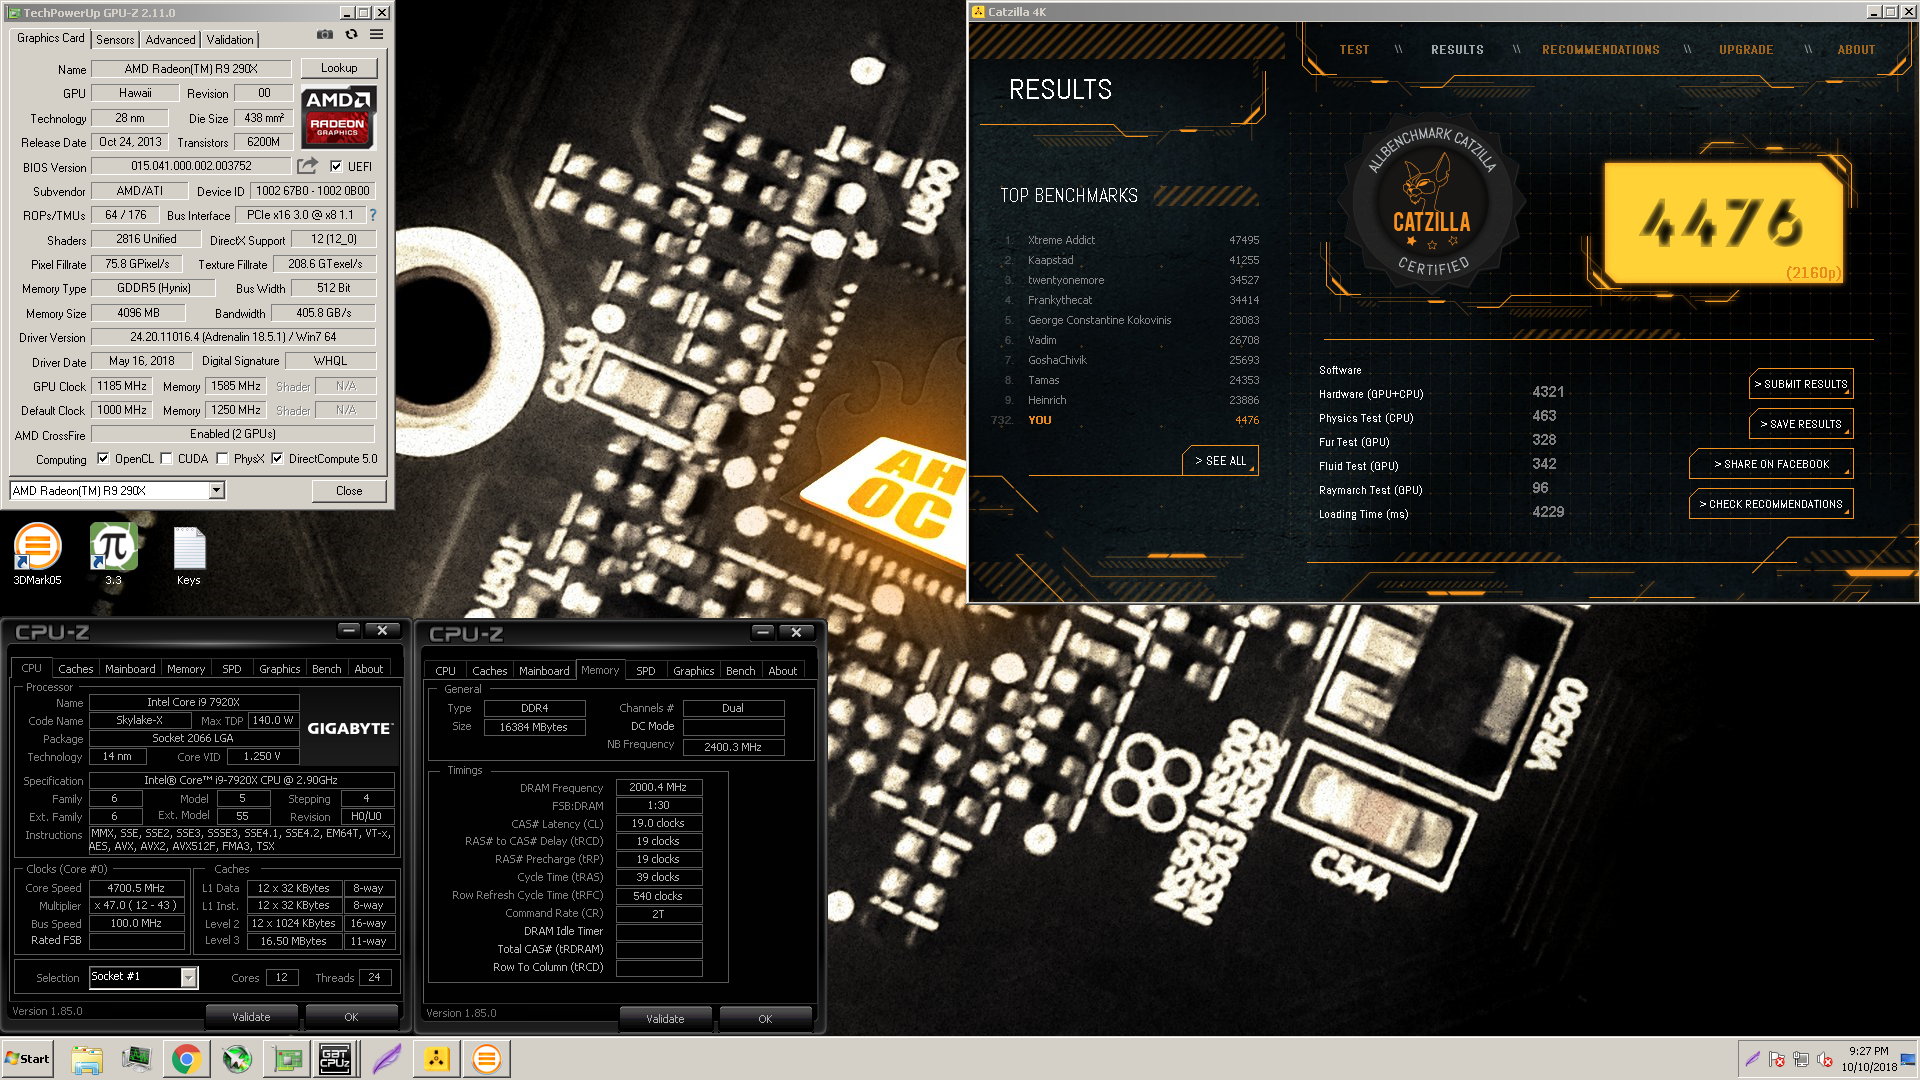
Task: Open ABOUT section in Catzilla
Action: coord(1856,50)
